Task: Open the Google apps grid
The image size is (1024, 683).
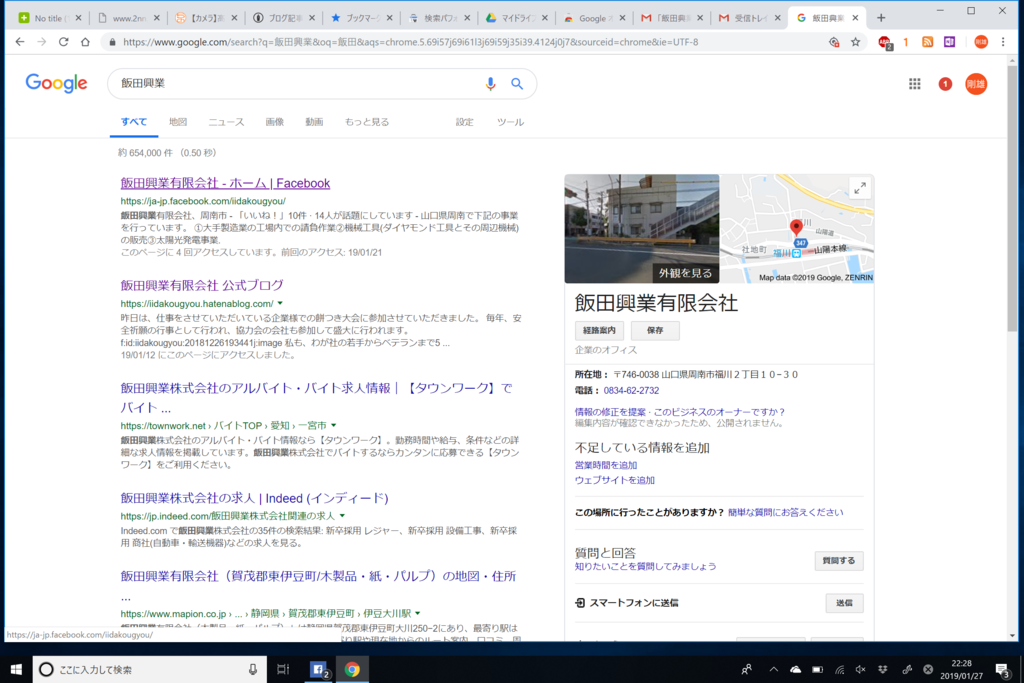Action: pyautogui.click(x=914, y=84)
